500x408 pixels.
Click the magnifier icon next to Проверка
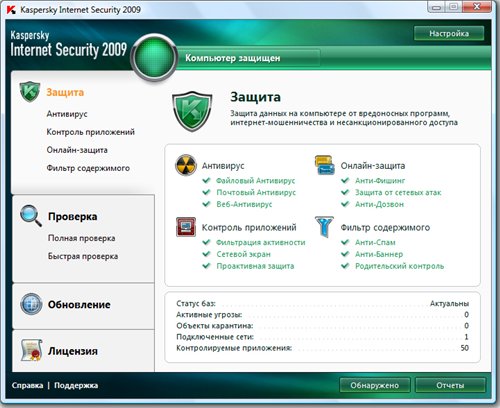pyautogui.click(x=31, y=216)
